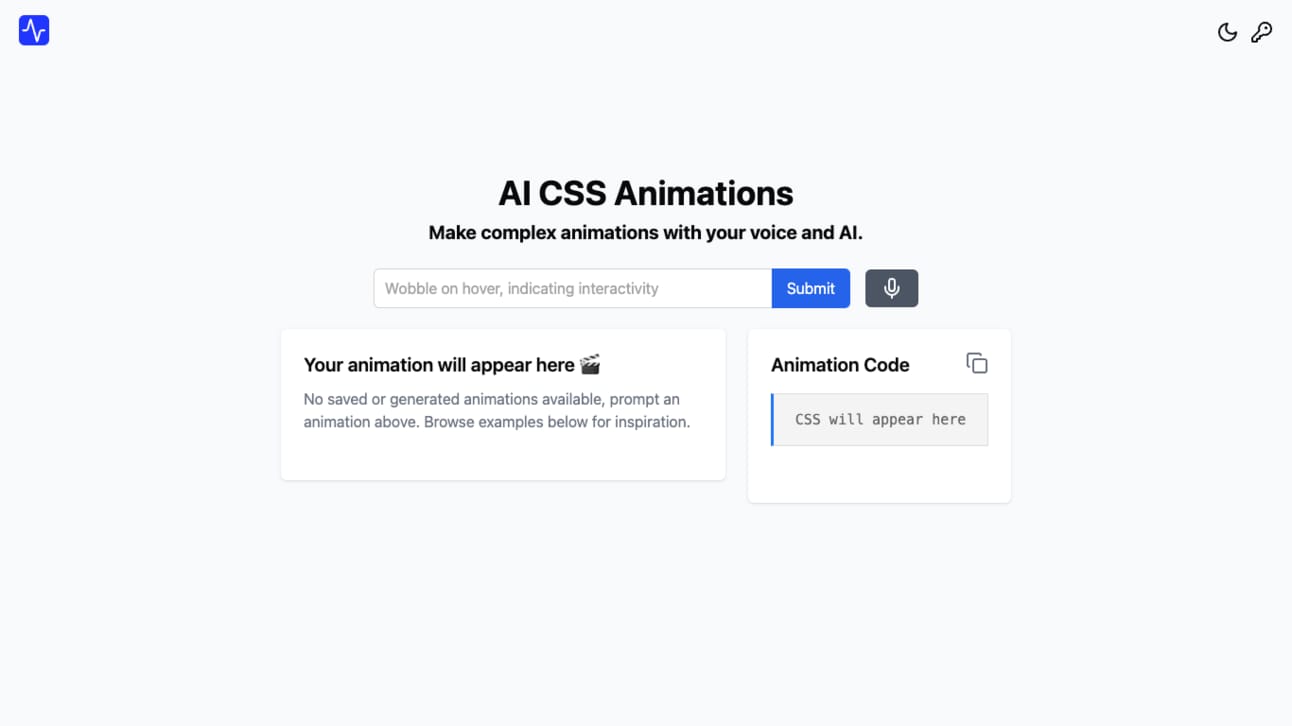Click the 'Make complex animations with your voice' subtitle

click(646, 233)
